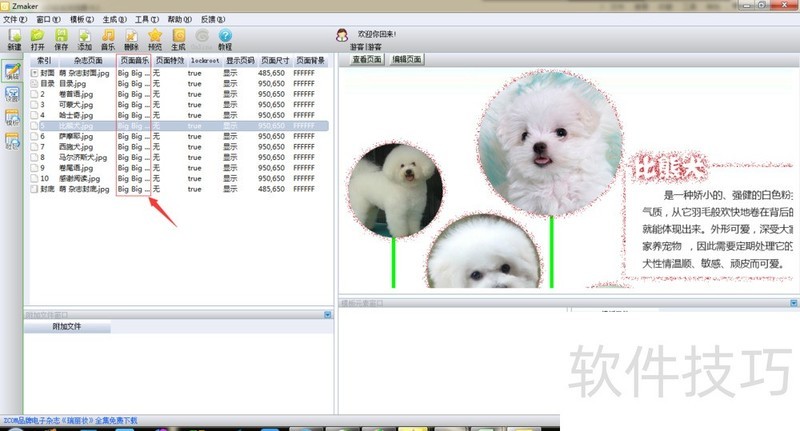
Task: Select the 卷首语.jpg page row
Action: [179, 94]
